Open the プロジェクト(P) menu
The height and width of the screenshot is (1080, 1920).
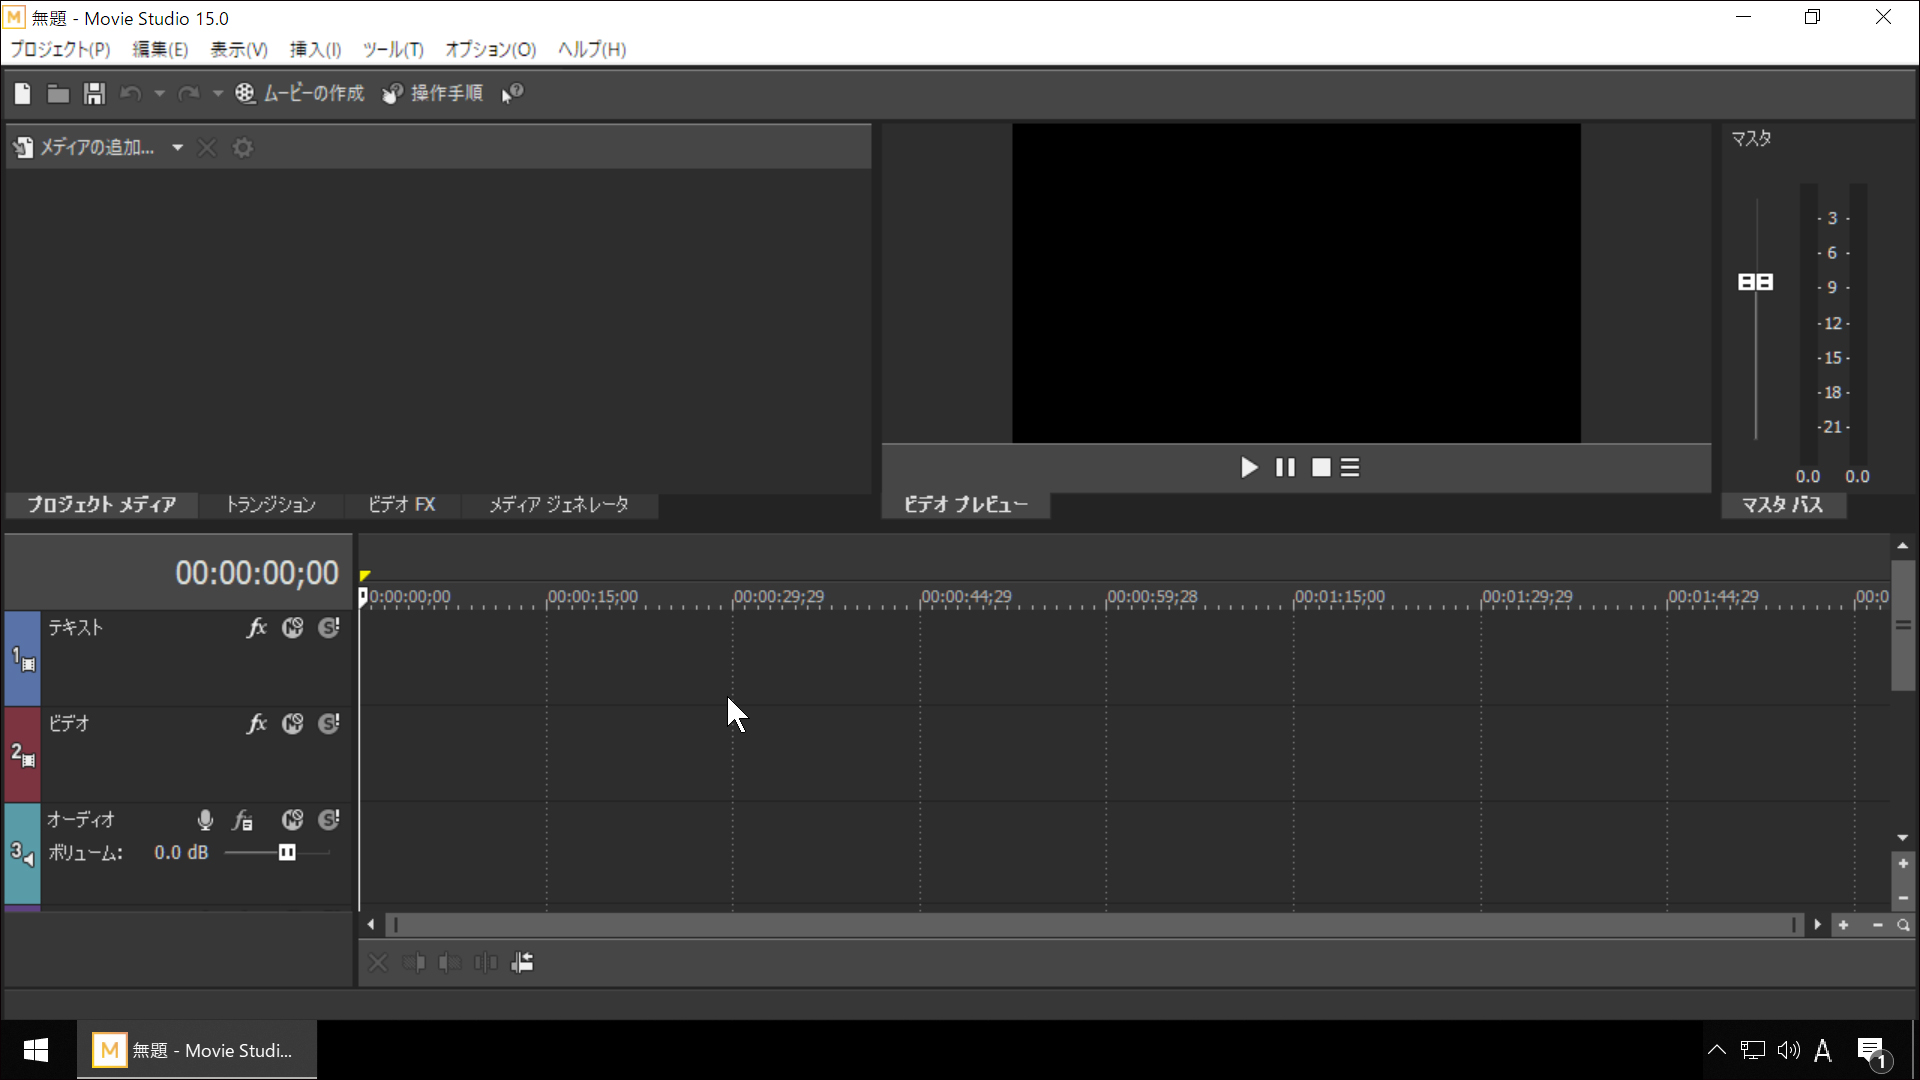60,49
